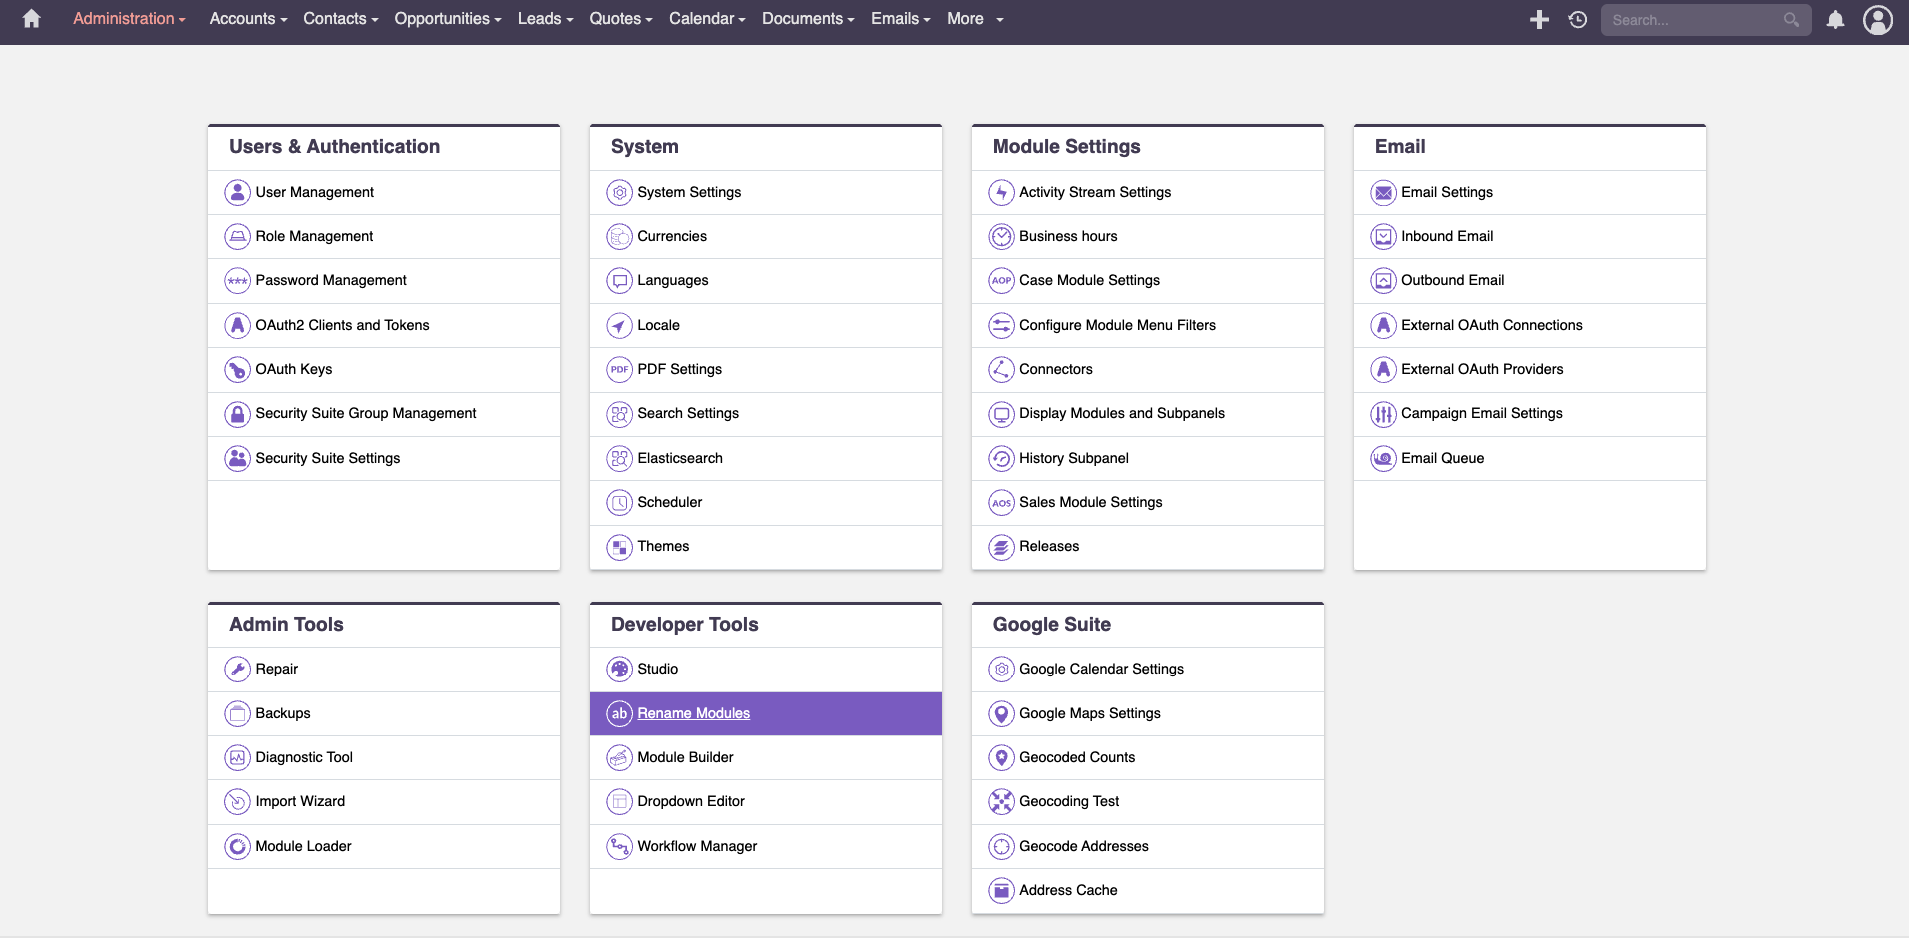Click the Security Suite Group Management lock icon
This screenshot has width=1909, height=938.
237,414
